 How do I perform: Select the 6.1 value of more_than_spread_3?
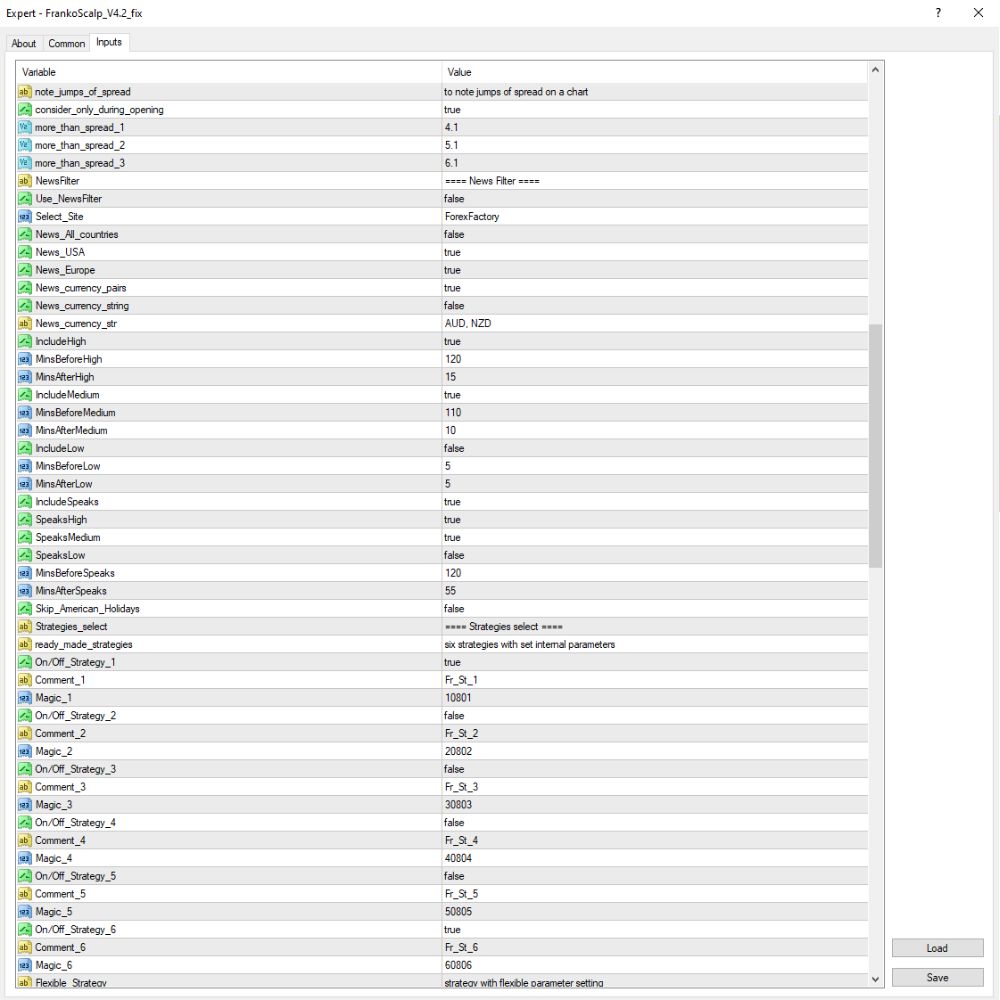[452, 163]
